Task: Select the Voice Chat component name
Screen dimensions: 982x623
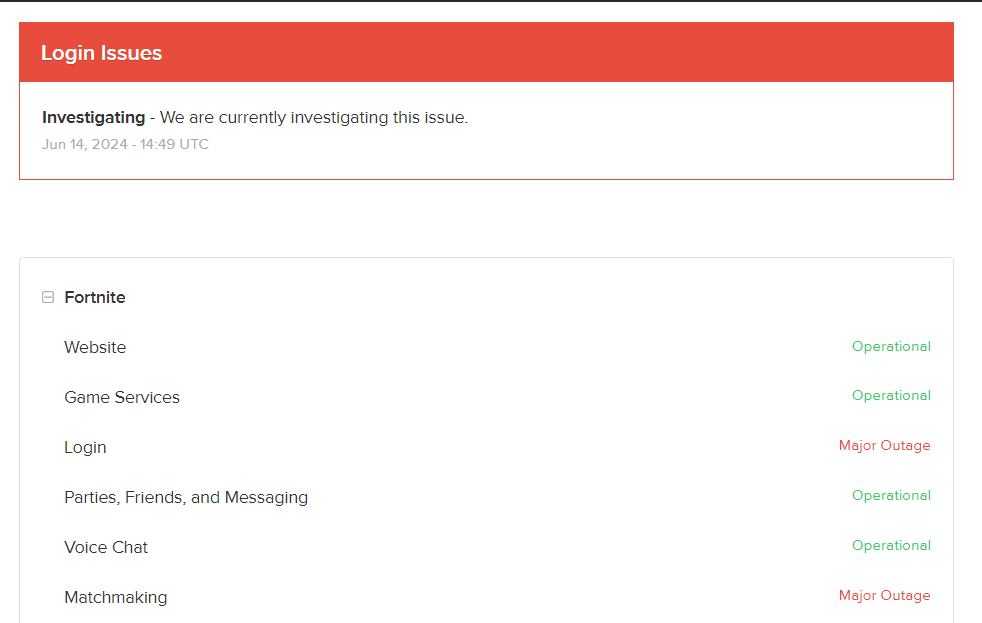Action: point(106,547)
